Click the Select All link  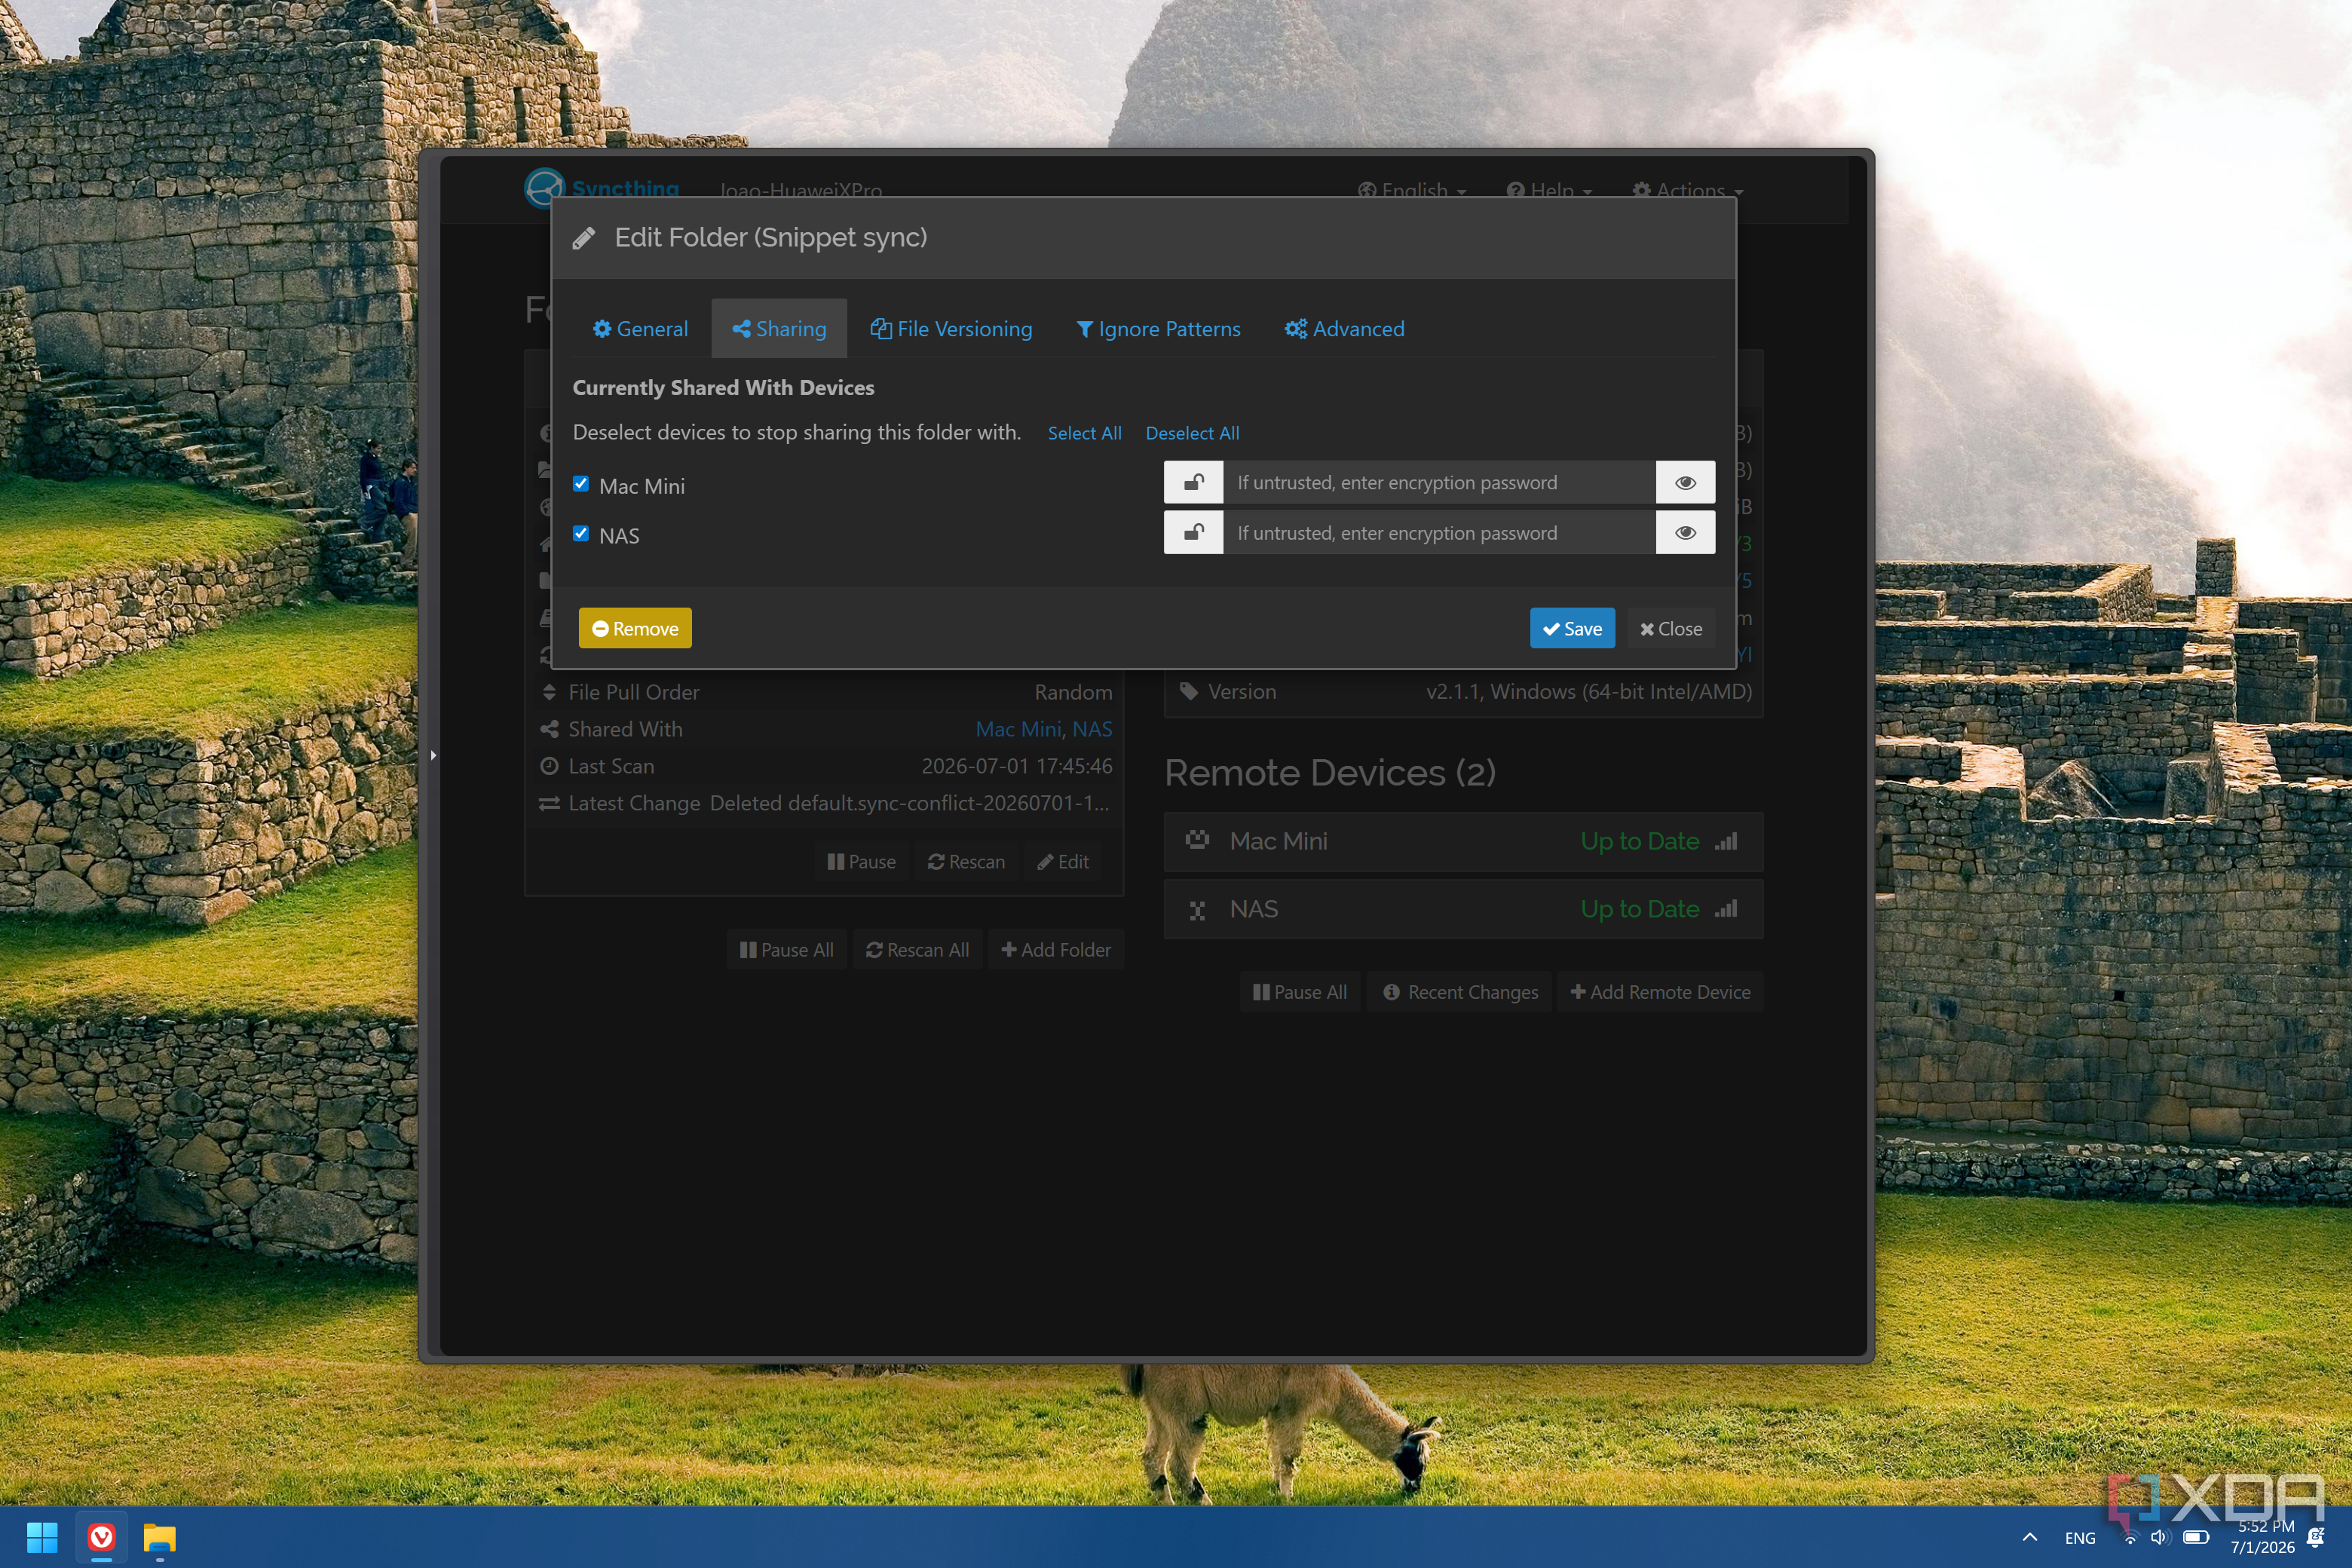point(1084,433)
